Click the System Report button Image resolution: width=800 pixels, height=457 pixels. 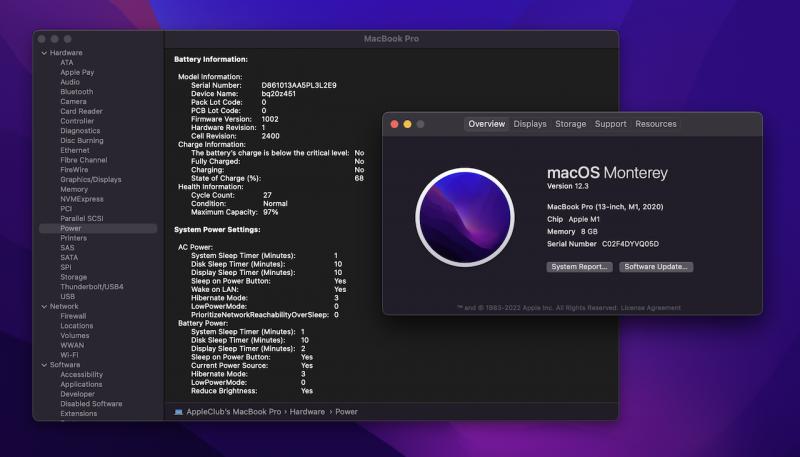pyautogui.click(x=579, y=267)
